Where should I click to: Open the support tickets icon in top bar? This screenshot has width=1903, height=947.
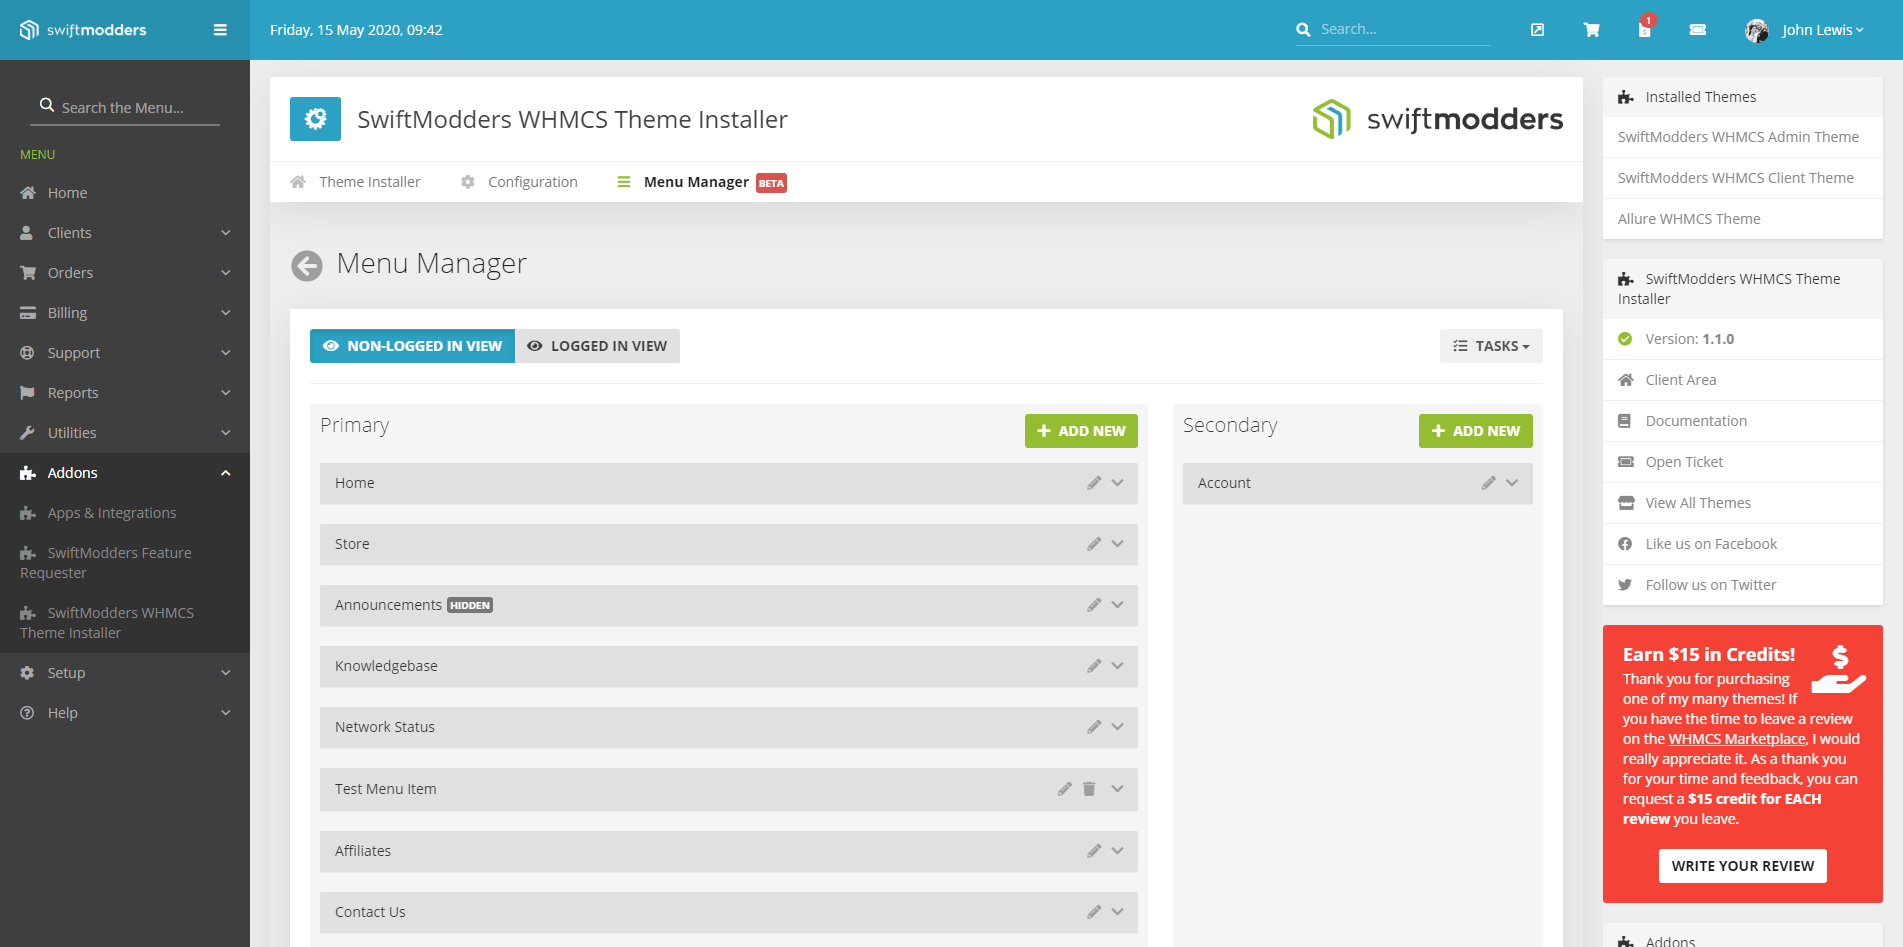[1697, 30]
